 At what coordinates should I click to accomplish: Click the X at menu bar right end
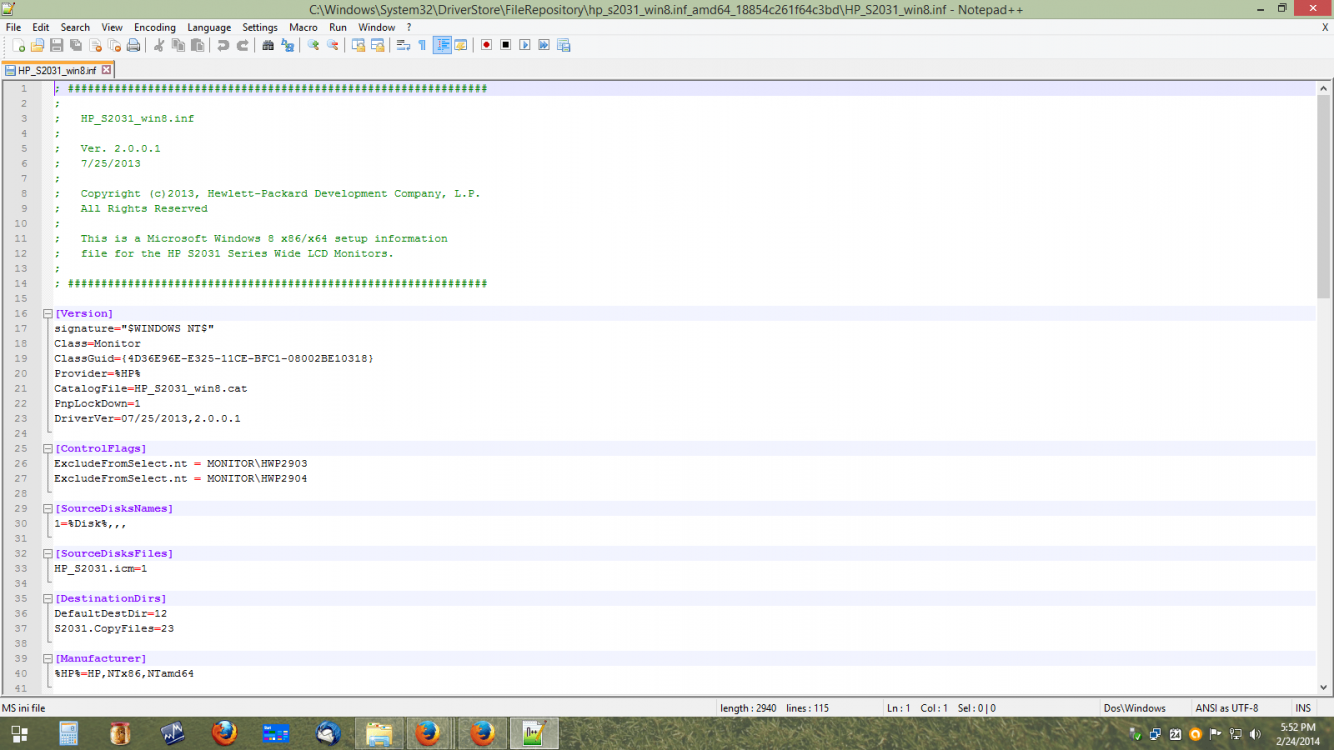(x=1325, y=27)
